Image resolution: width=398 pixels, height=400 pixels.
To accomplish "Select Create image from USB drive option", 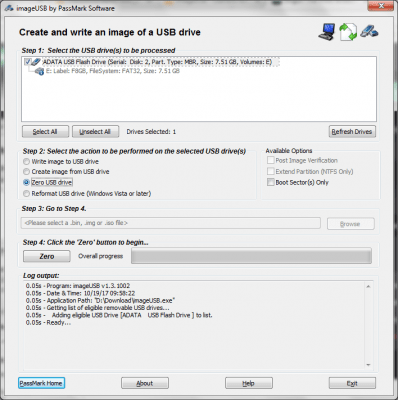I will coord(26,172).
